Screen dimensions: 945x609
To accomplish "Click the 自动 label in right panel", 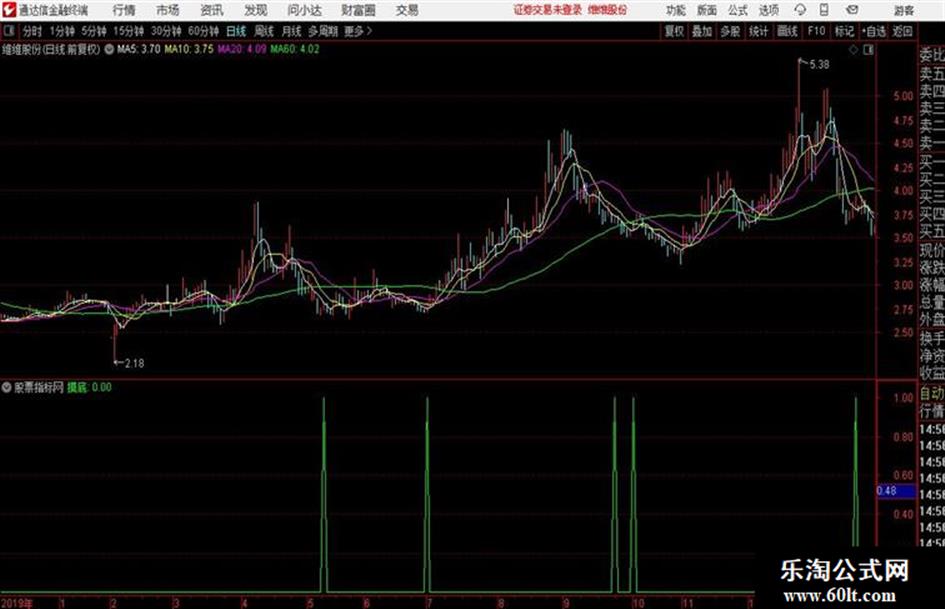I will point(932,394).
